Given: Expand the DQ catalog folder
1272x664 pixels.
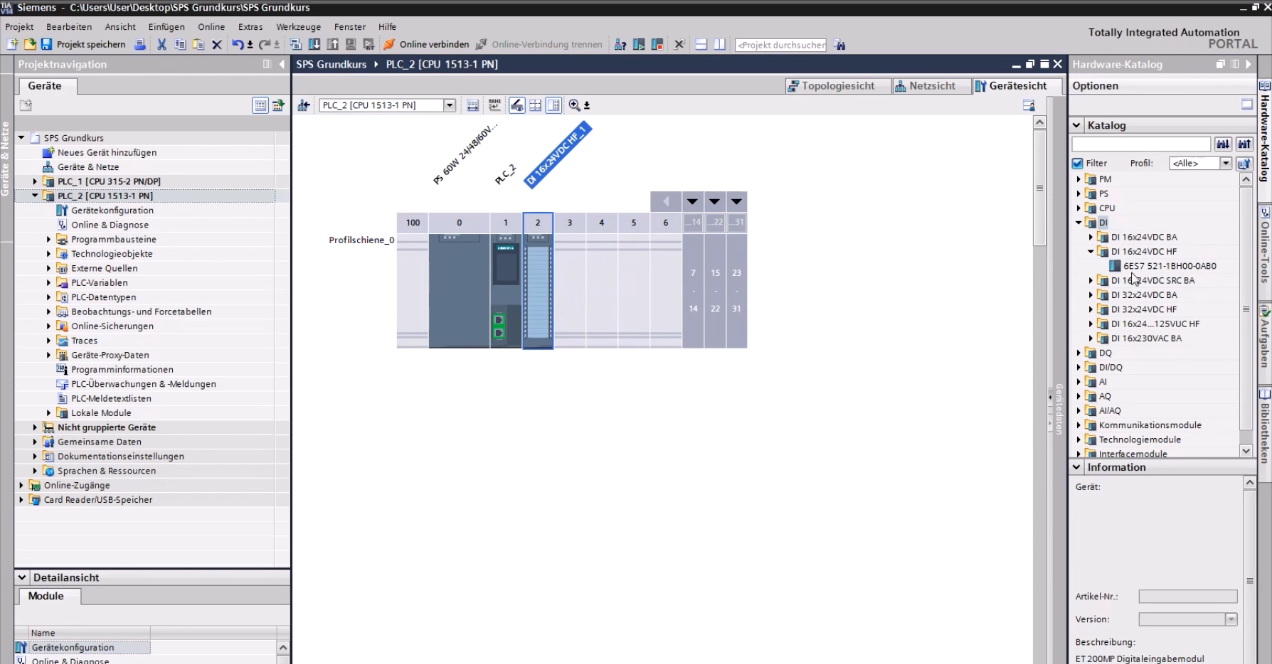Looking at the screenshot, I should (1079, 353).
